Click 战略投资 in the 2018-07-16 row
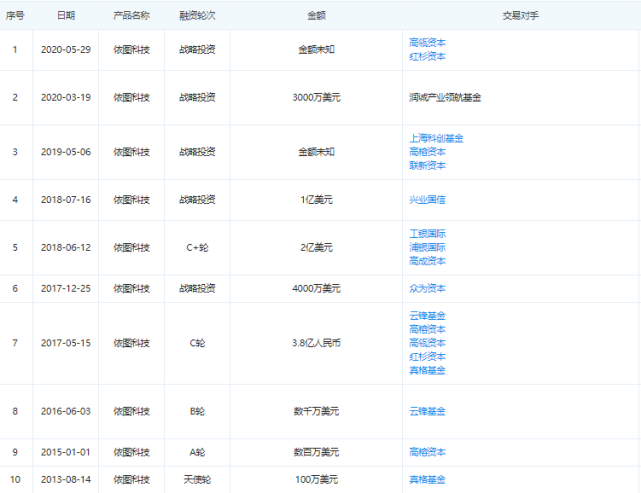The image size is (641, 493). pos(197,199)
